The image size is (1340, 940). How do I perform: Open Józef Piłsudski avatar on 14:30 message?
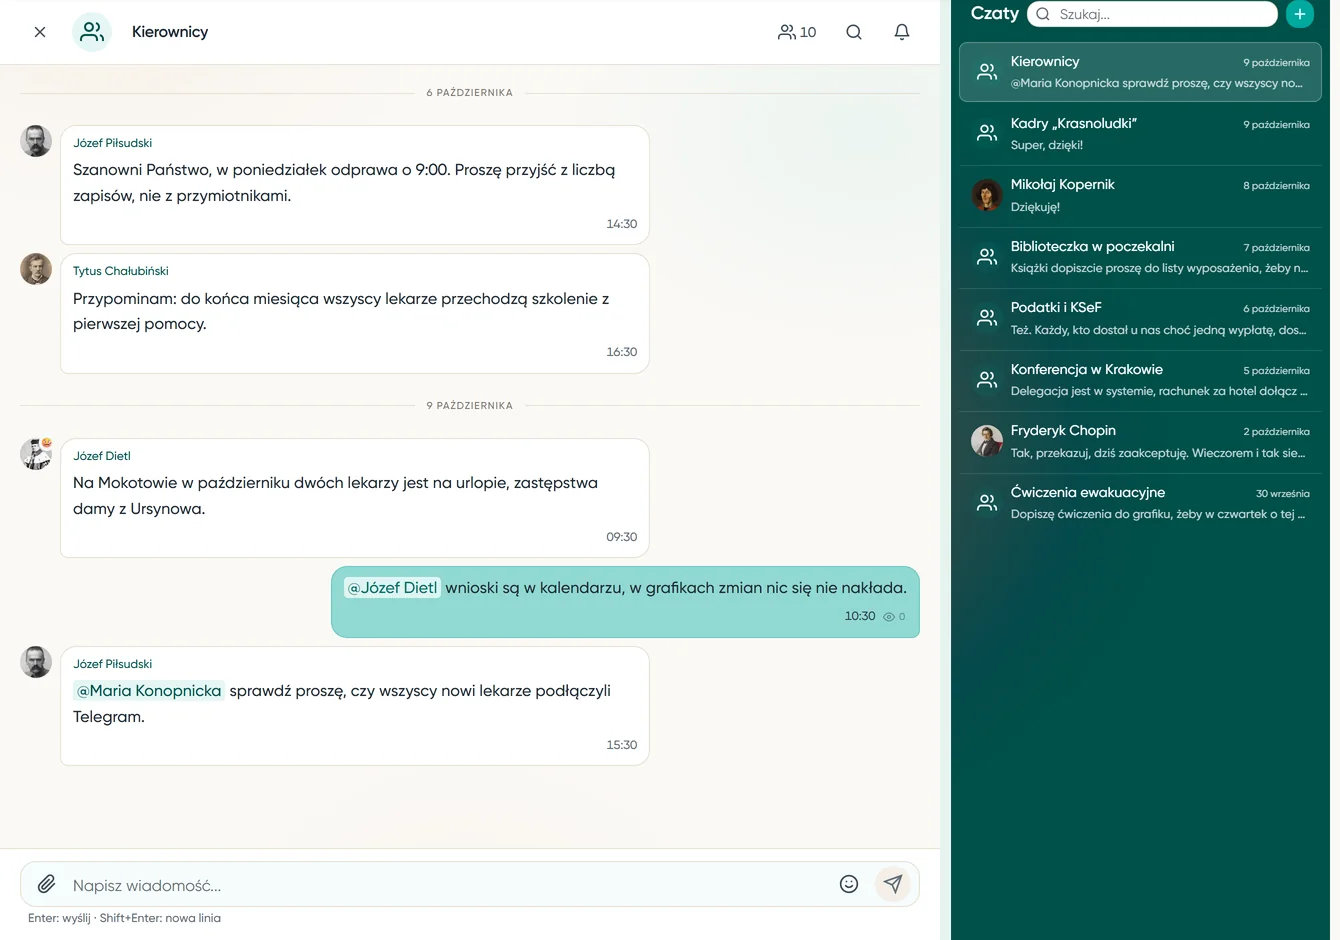point(36,141)
